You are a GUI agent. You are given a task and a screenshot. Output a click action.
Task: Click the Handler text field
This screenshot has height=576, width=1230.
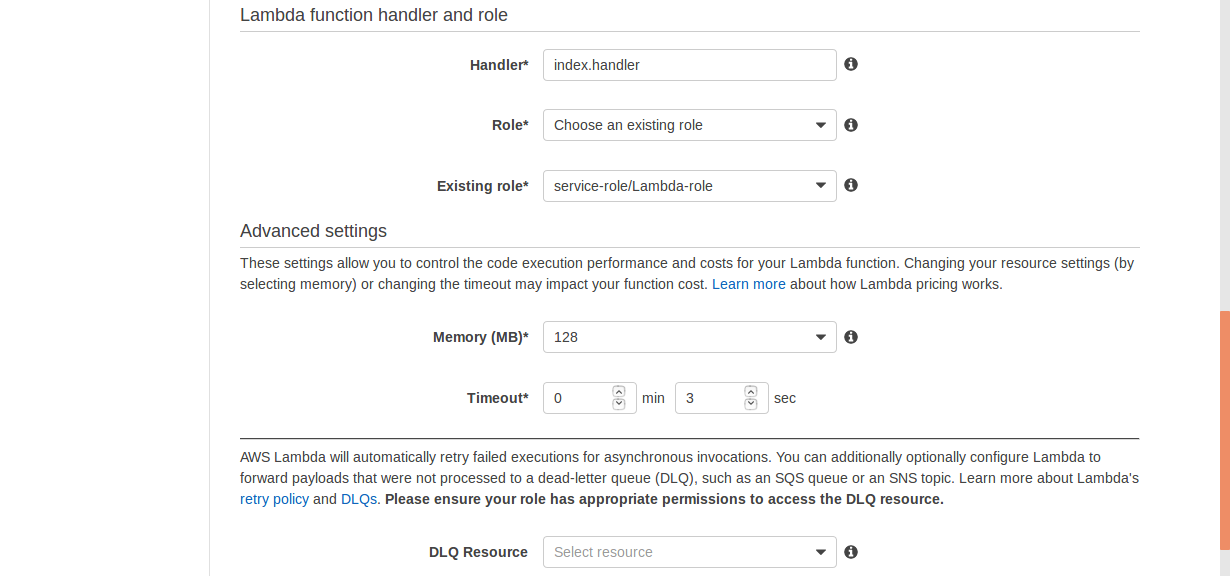click(x=689, y=65)
